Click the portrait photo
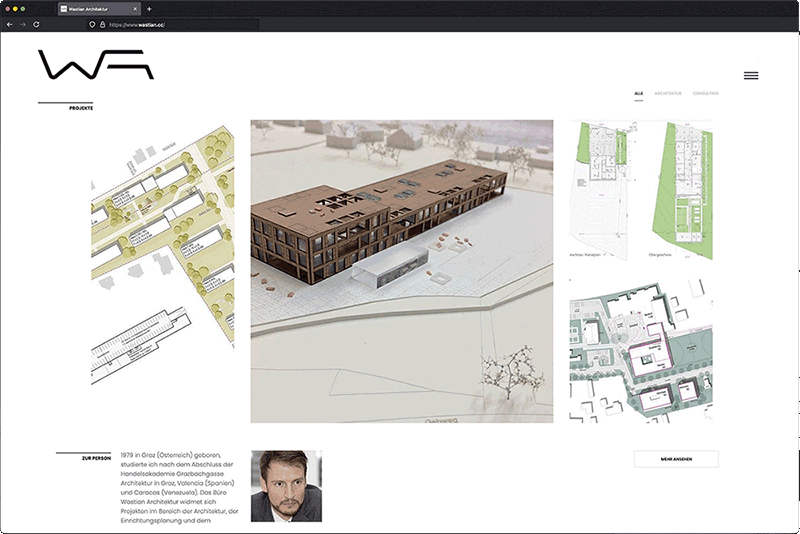Screen dimensions: 800x534 pos(286,486)
